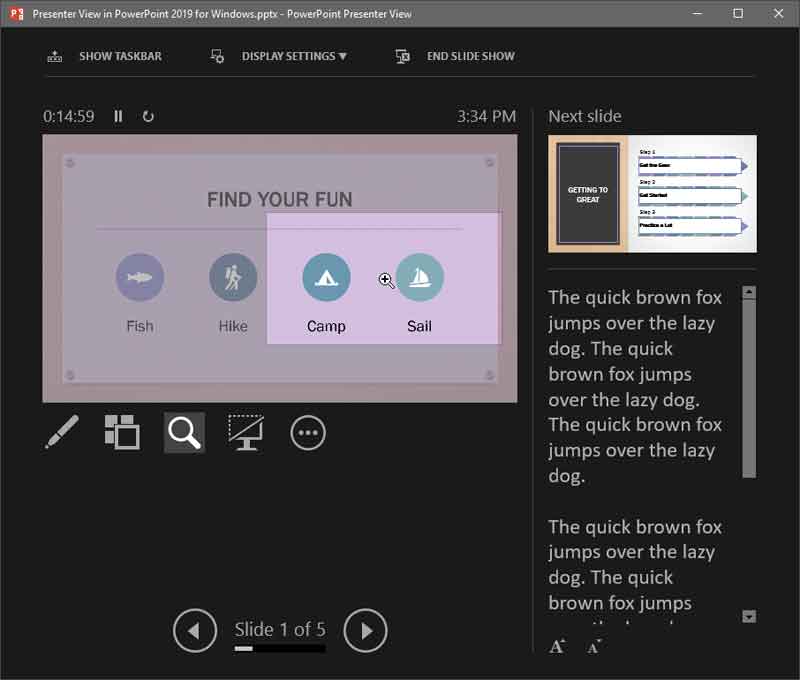Select the Getting To Great next slide preview

pyautogui.click(x=651, y=193)
